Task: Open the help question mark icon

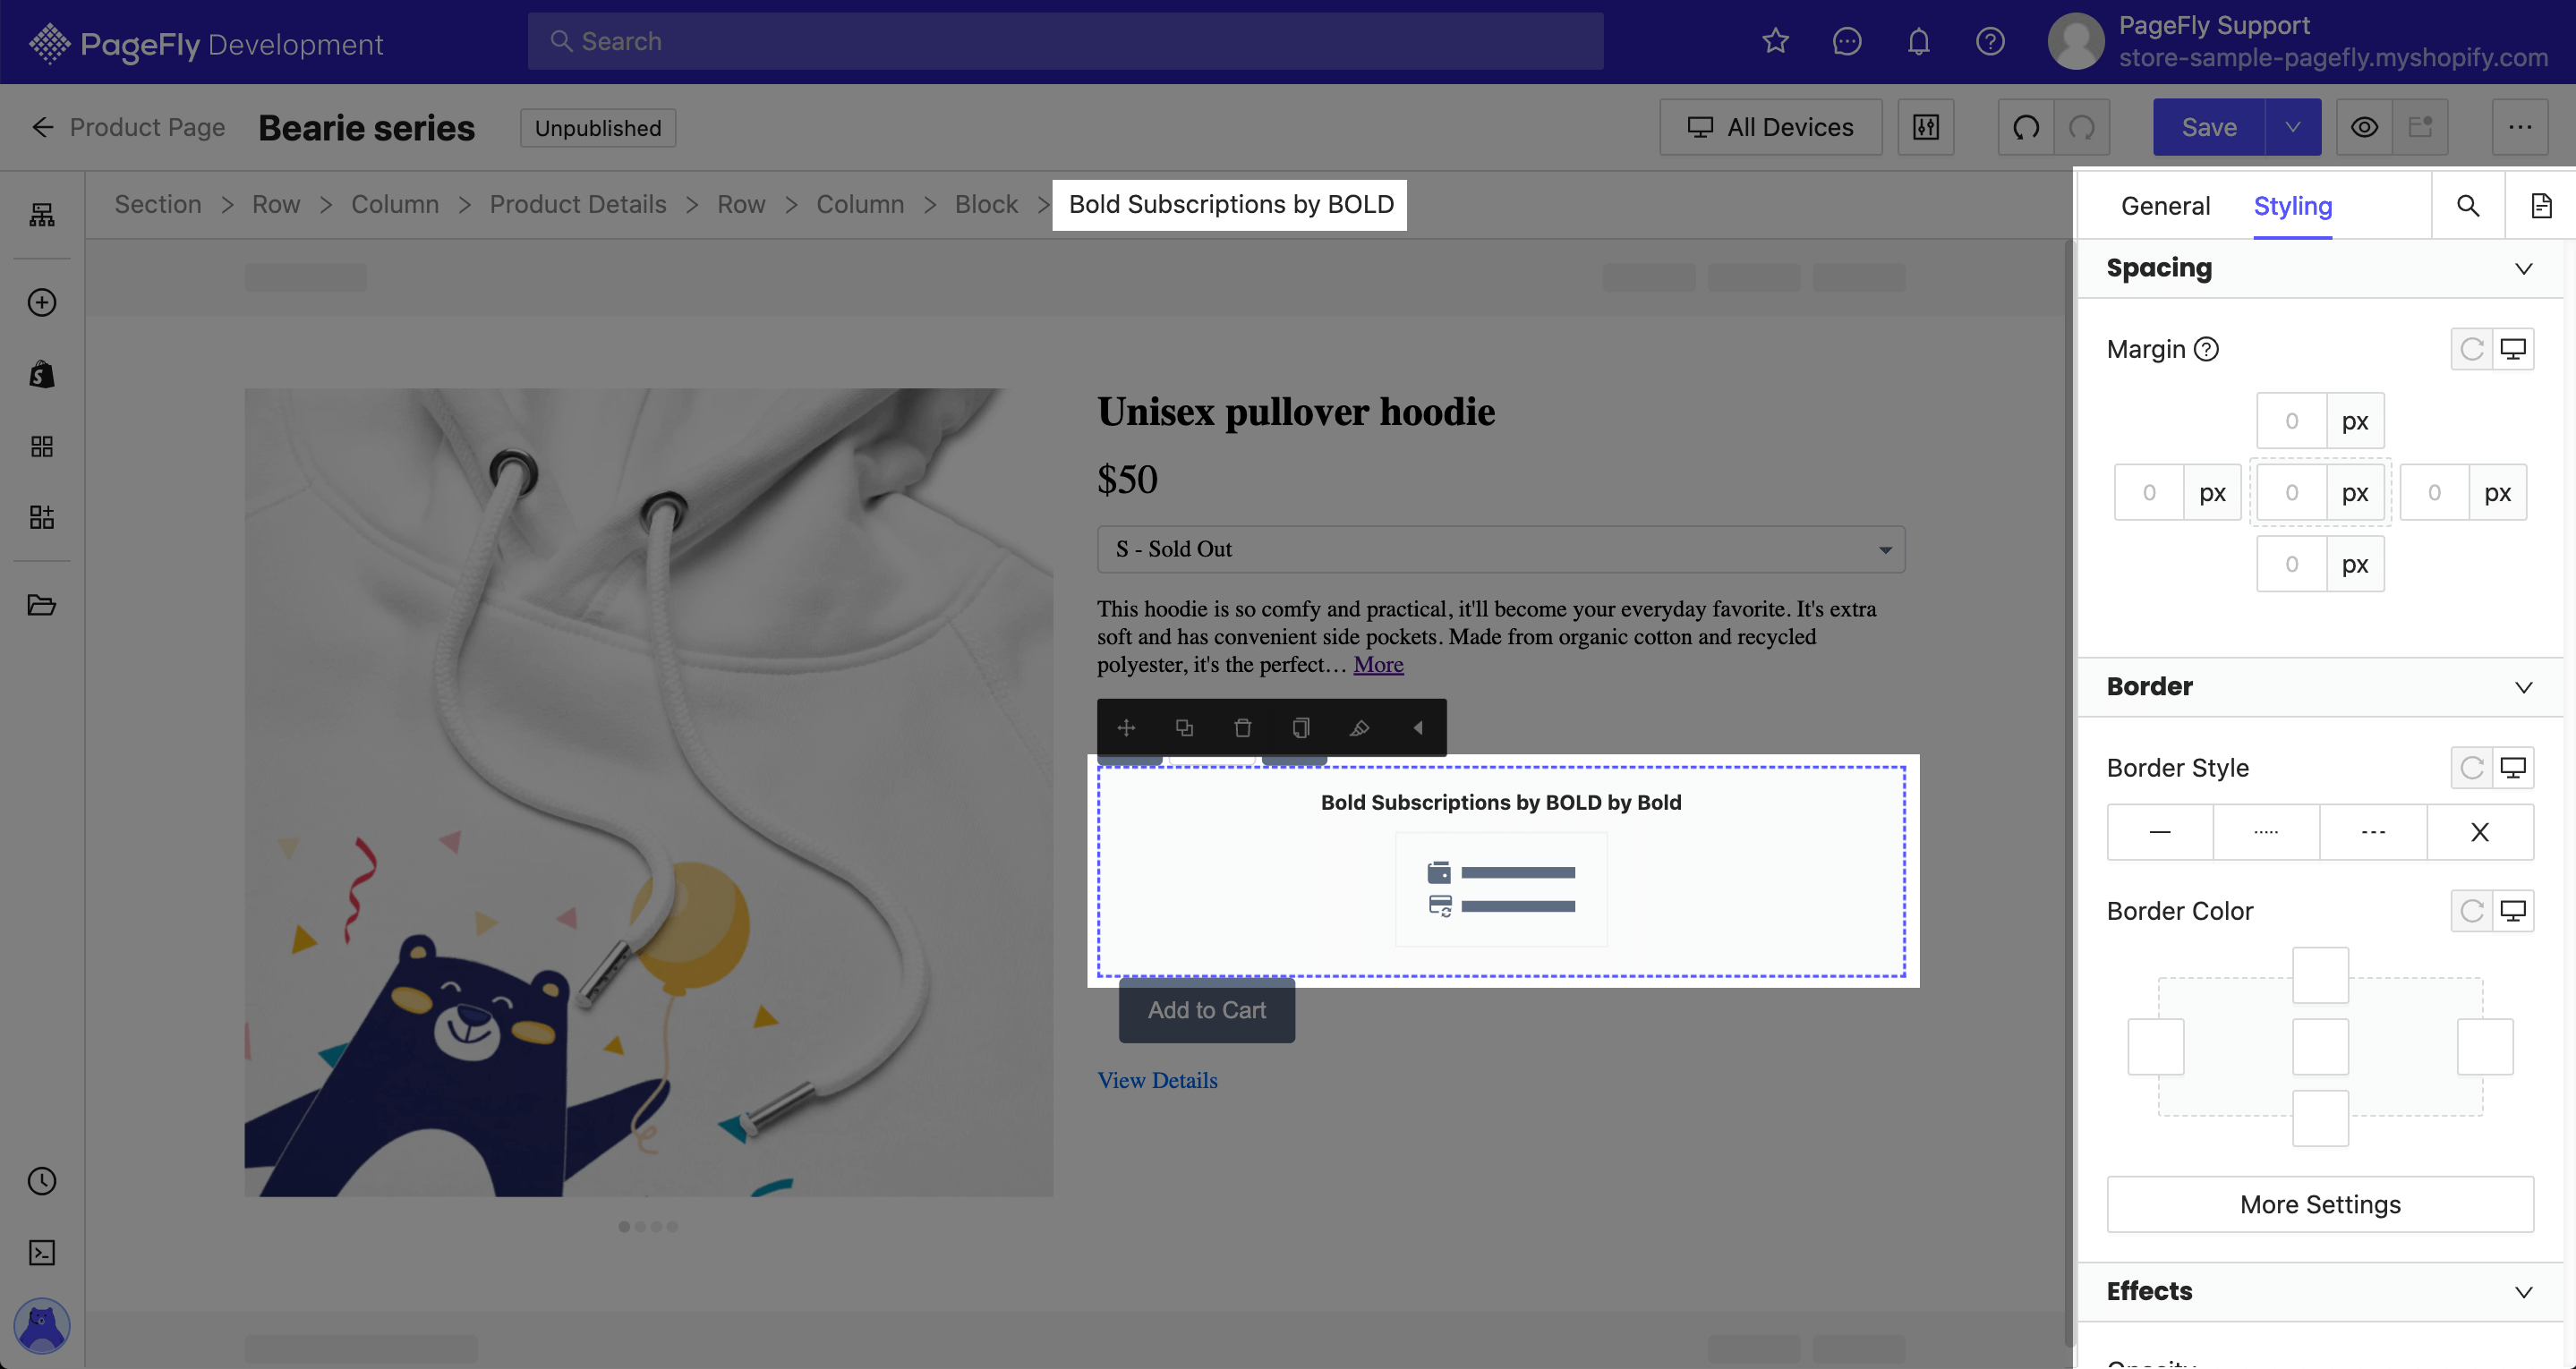Action: [1990, 41]
